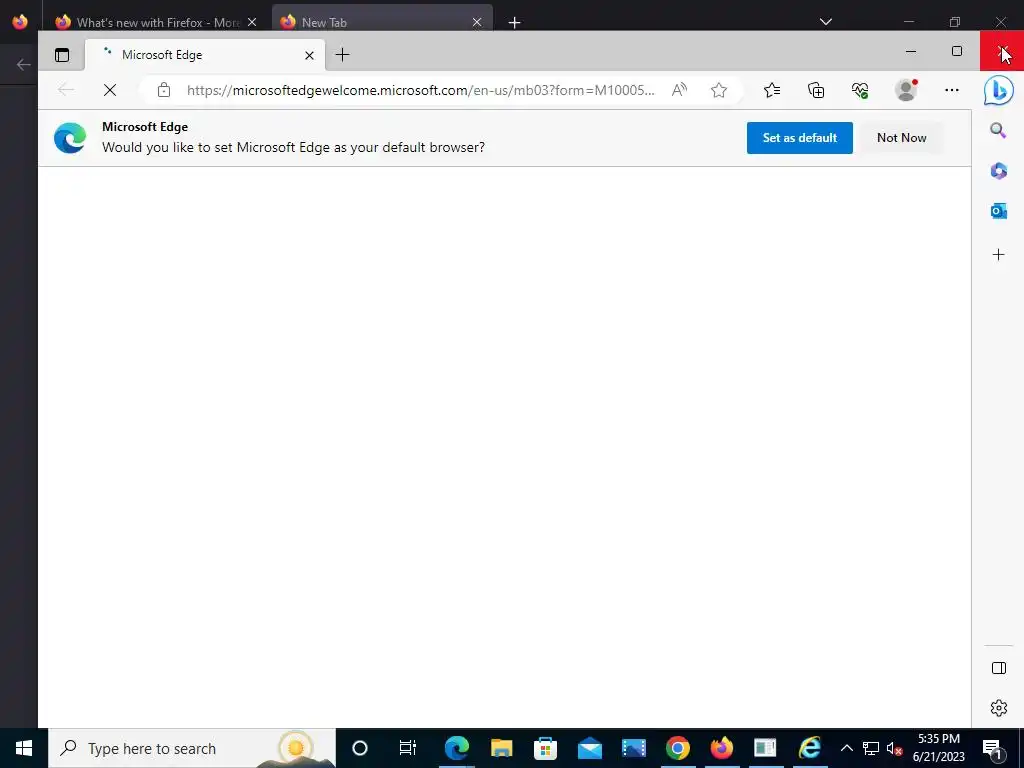This screenshot has width=1024, height=768.
Task: Open Edge profile avatar
Action: point(906,90)
